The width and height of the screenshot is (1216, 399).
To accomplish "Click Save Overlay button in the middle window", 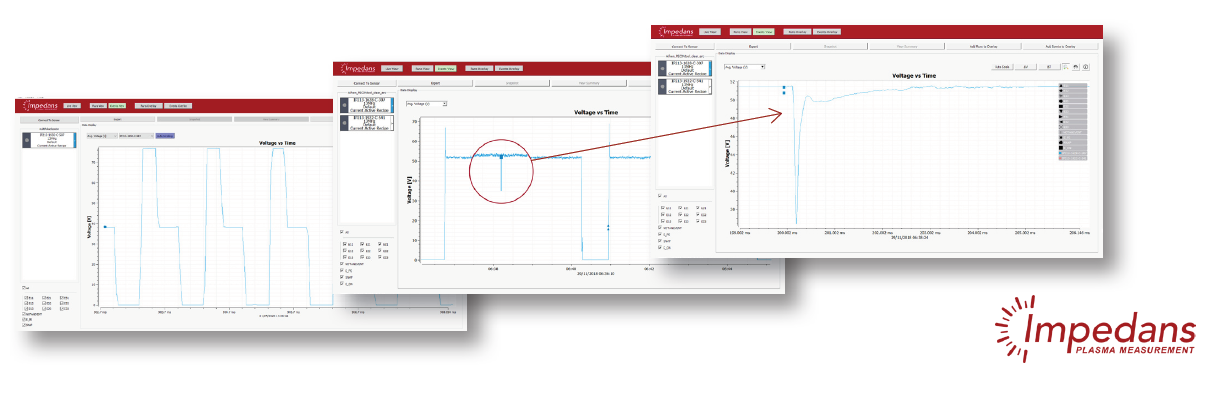I will click(479, 68).
